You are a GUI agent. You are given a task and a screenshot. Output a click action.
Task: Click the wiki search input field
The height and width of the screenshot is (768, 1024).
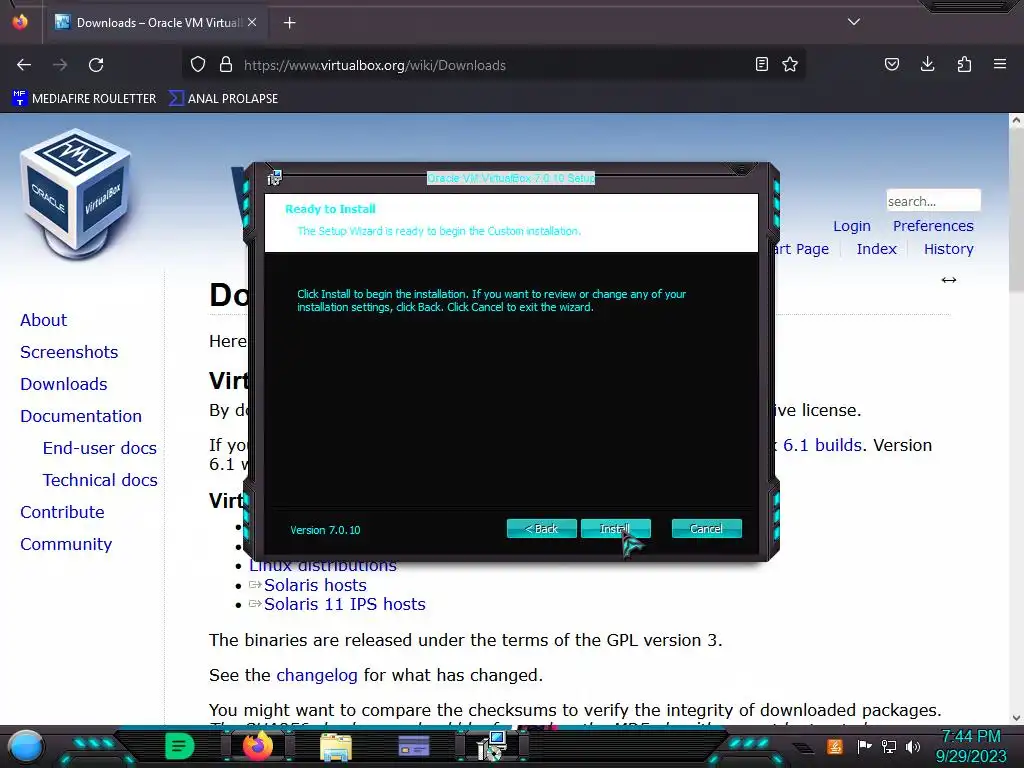pyautogui.click(x=933, y=201)
